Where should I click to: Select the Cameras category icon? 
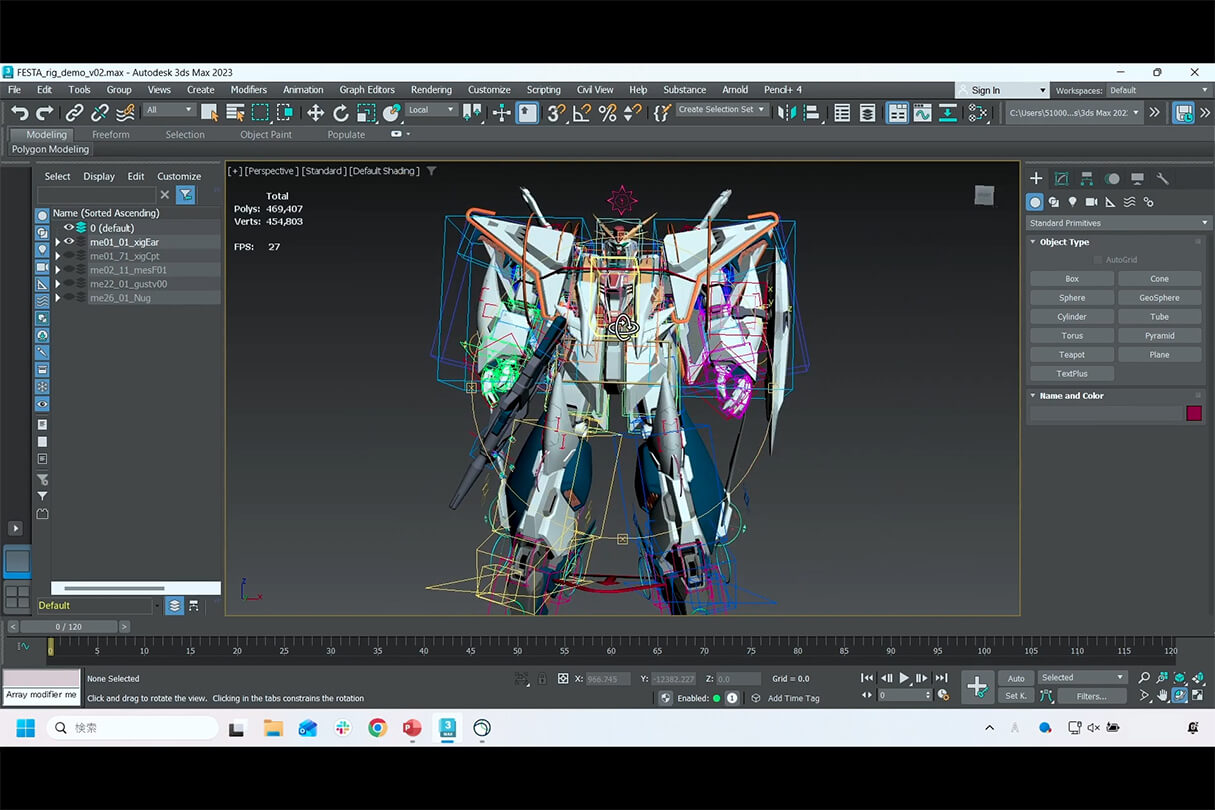click(x=1091, y=202)
